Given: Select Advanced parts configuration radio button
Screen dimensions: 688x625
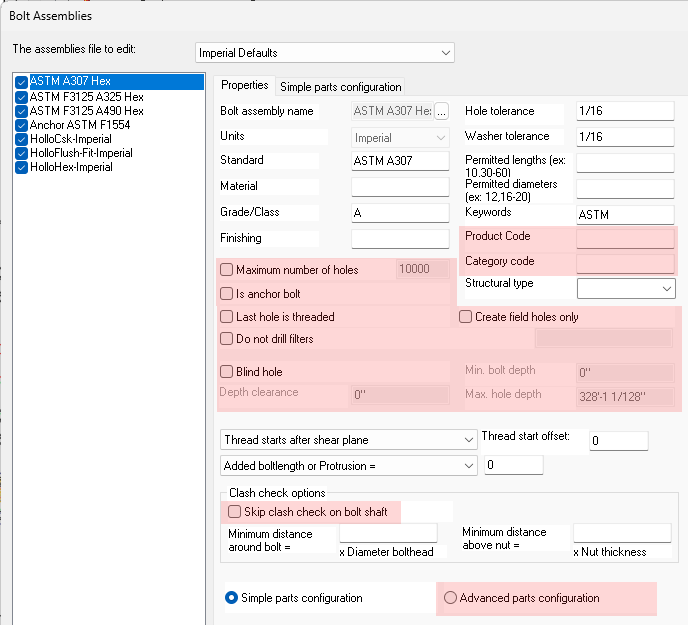Looking at the screenshot, I should [x=451, y=598].
